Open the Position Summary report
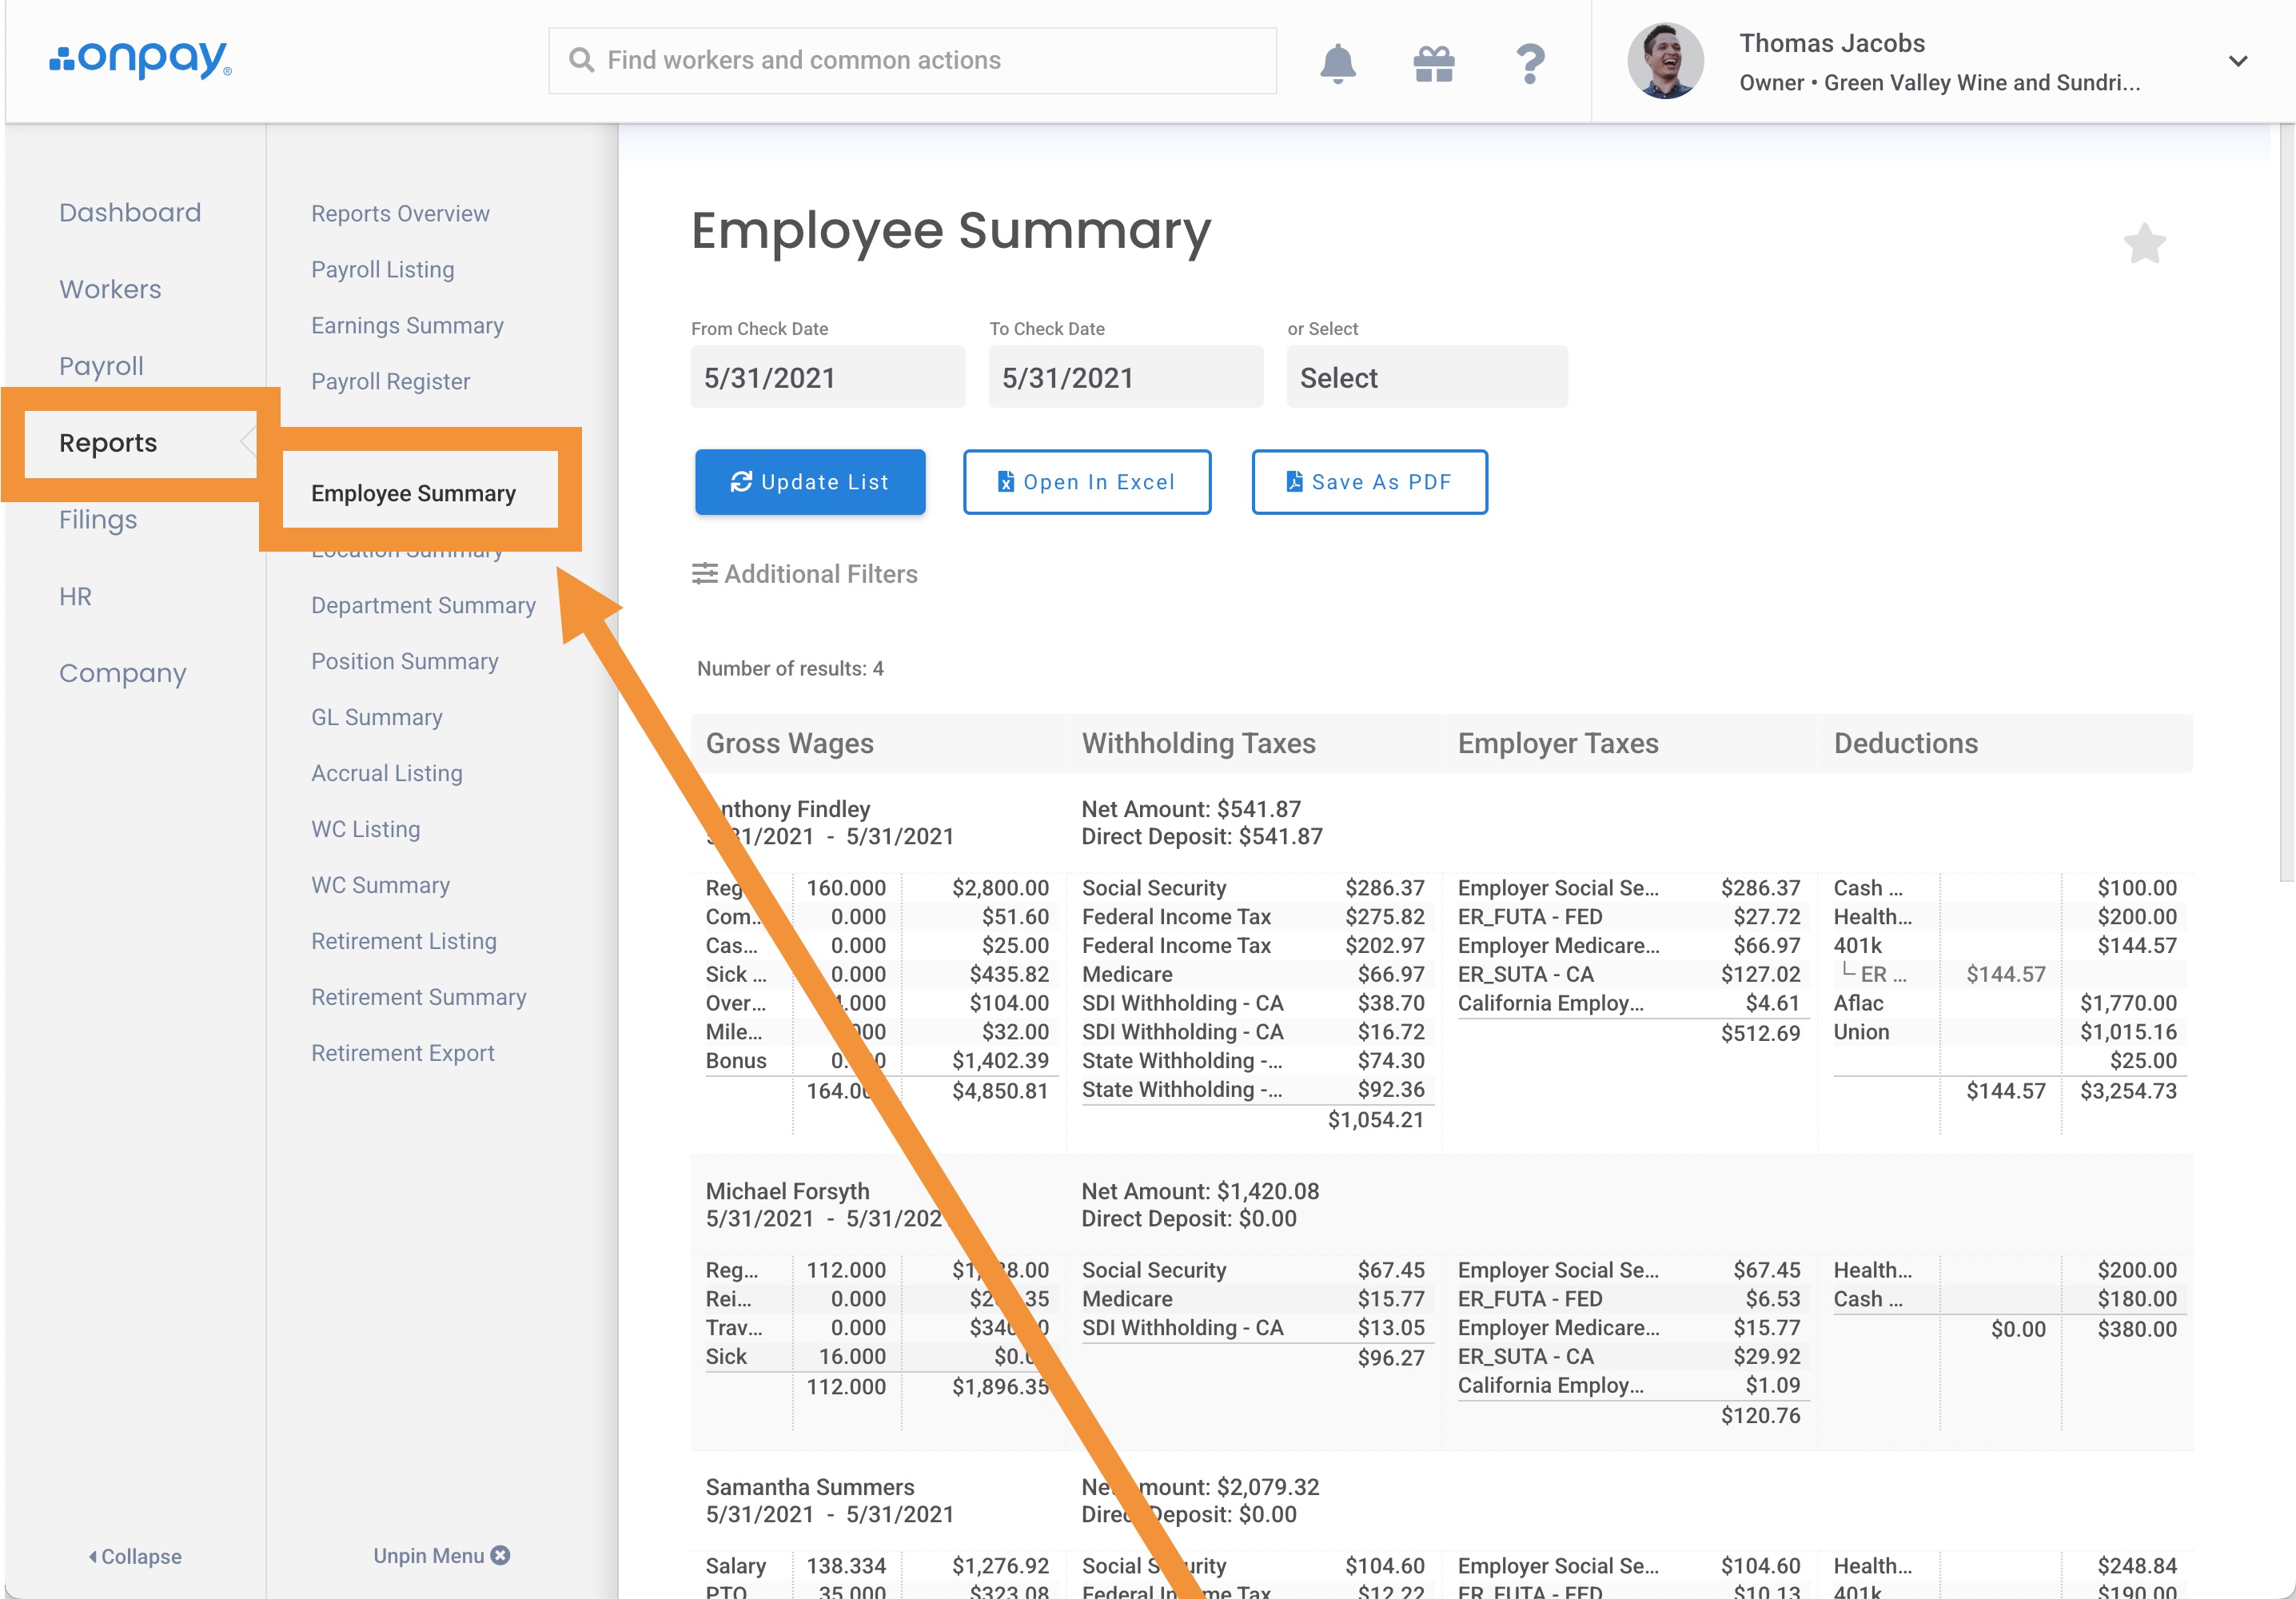This screenshot has height=1599, width=2296. pyautogui.click(x=404, y=661)
